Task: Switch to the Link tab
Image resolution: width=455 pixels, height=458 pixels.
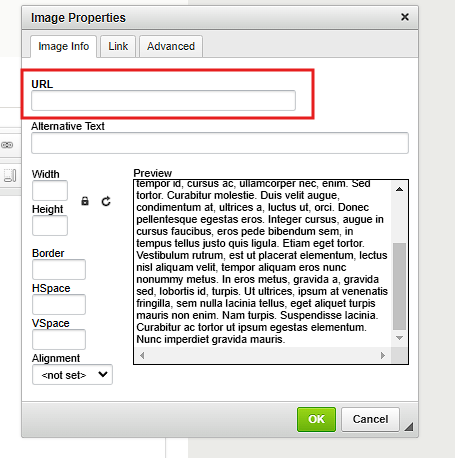Action: coord(118,46)
